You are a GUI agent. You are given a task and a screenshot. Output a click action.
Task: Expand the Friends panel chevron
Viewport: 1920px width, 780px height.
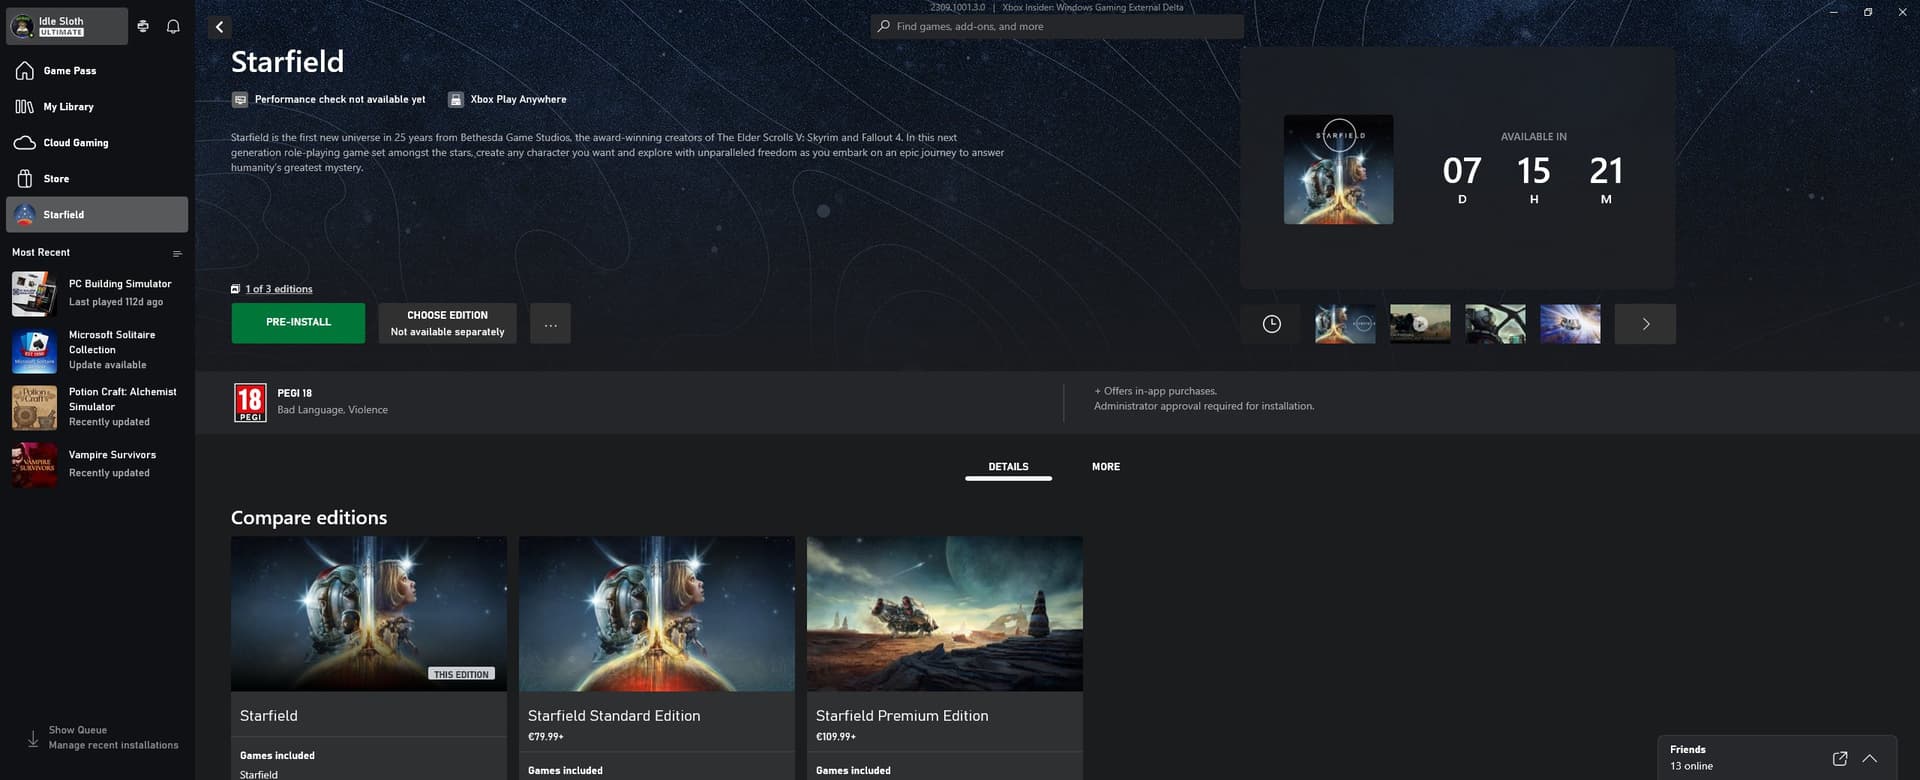(x=1869, y=759)
